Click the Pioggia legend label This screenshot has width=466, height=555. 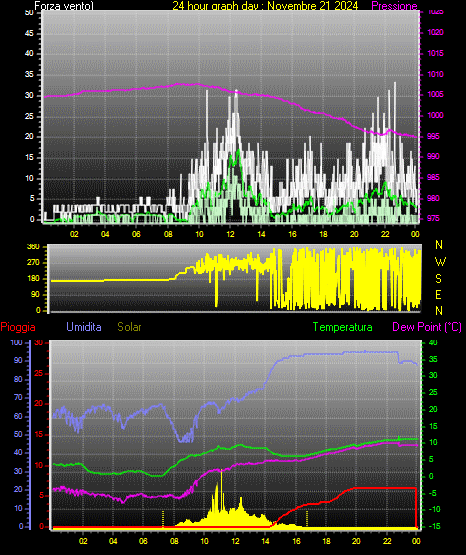point(18,327)
